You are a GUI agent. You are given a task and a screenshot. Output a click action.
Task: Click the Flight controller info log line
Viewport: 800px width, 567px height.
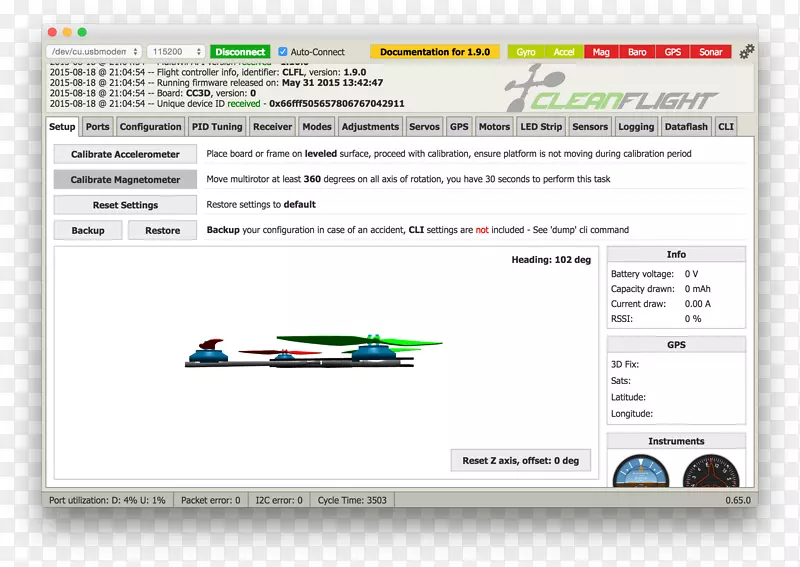[208, 72]
